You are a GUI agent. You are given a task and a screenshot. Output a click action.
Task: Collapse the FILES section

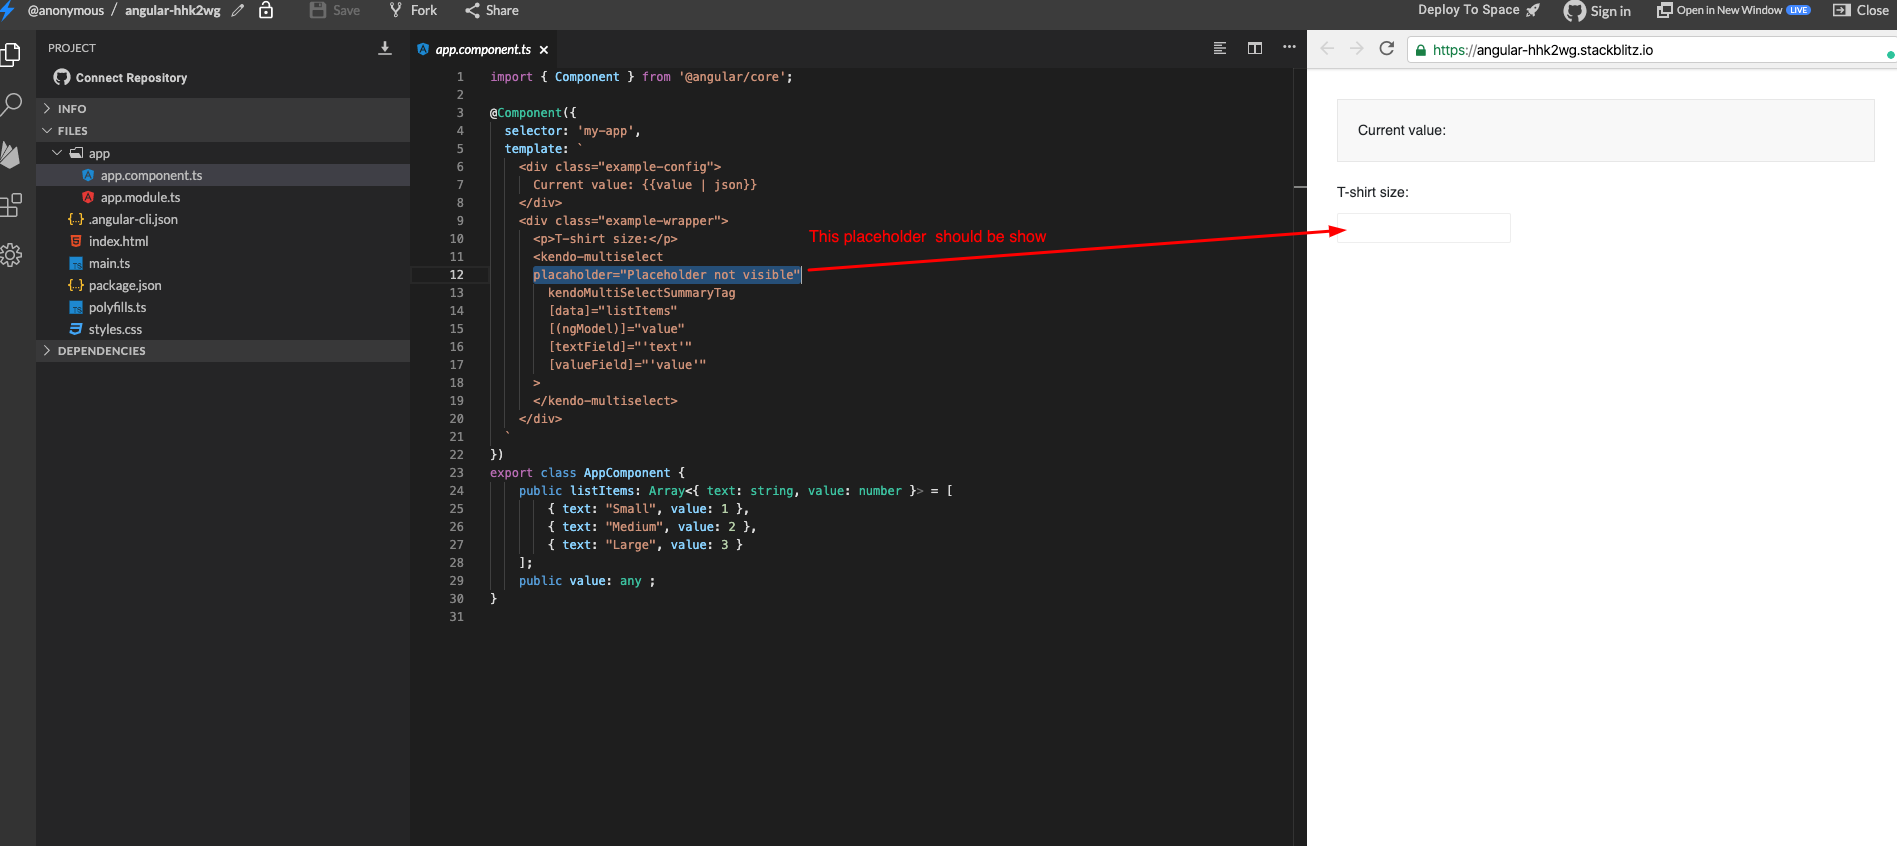click(x=223, y=131)
